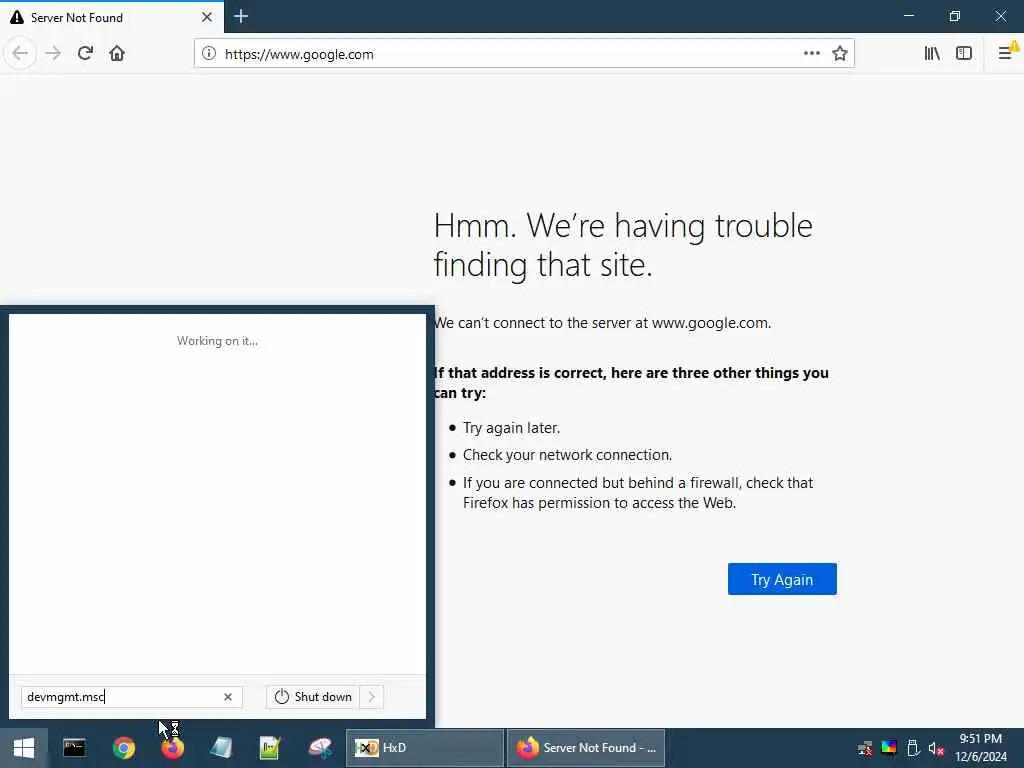Open the Library view in Firefox
Image resolution: width=1024 pixels, height=768 pixels.
click(x=932, y=54)
